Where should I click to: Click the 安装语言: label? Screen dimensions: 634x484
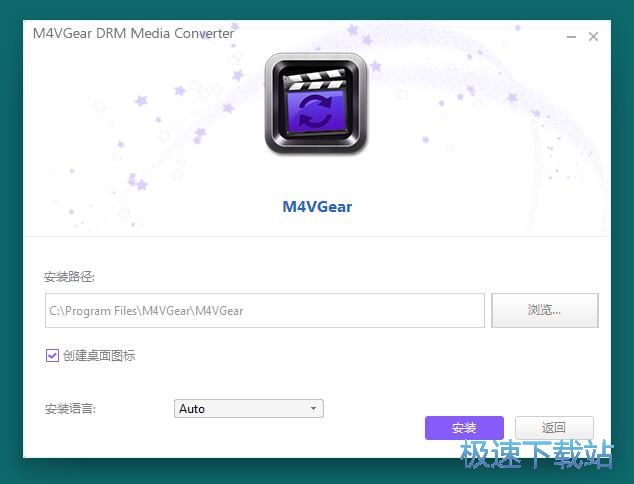[x=70, y=409]
